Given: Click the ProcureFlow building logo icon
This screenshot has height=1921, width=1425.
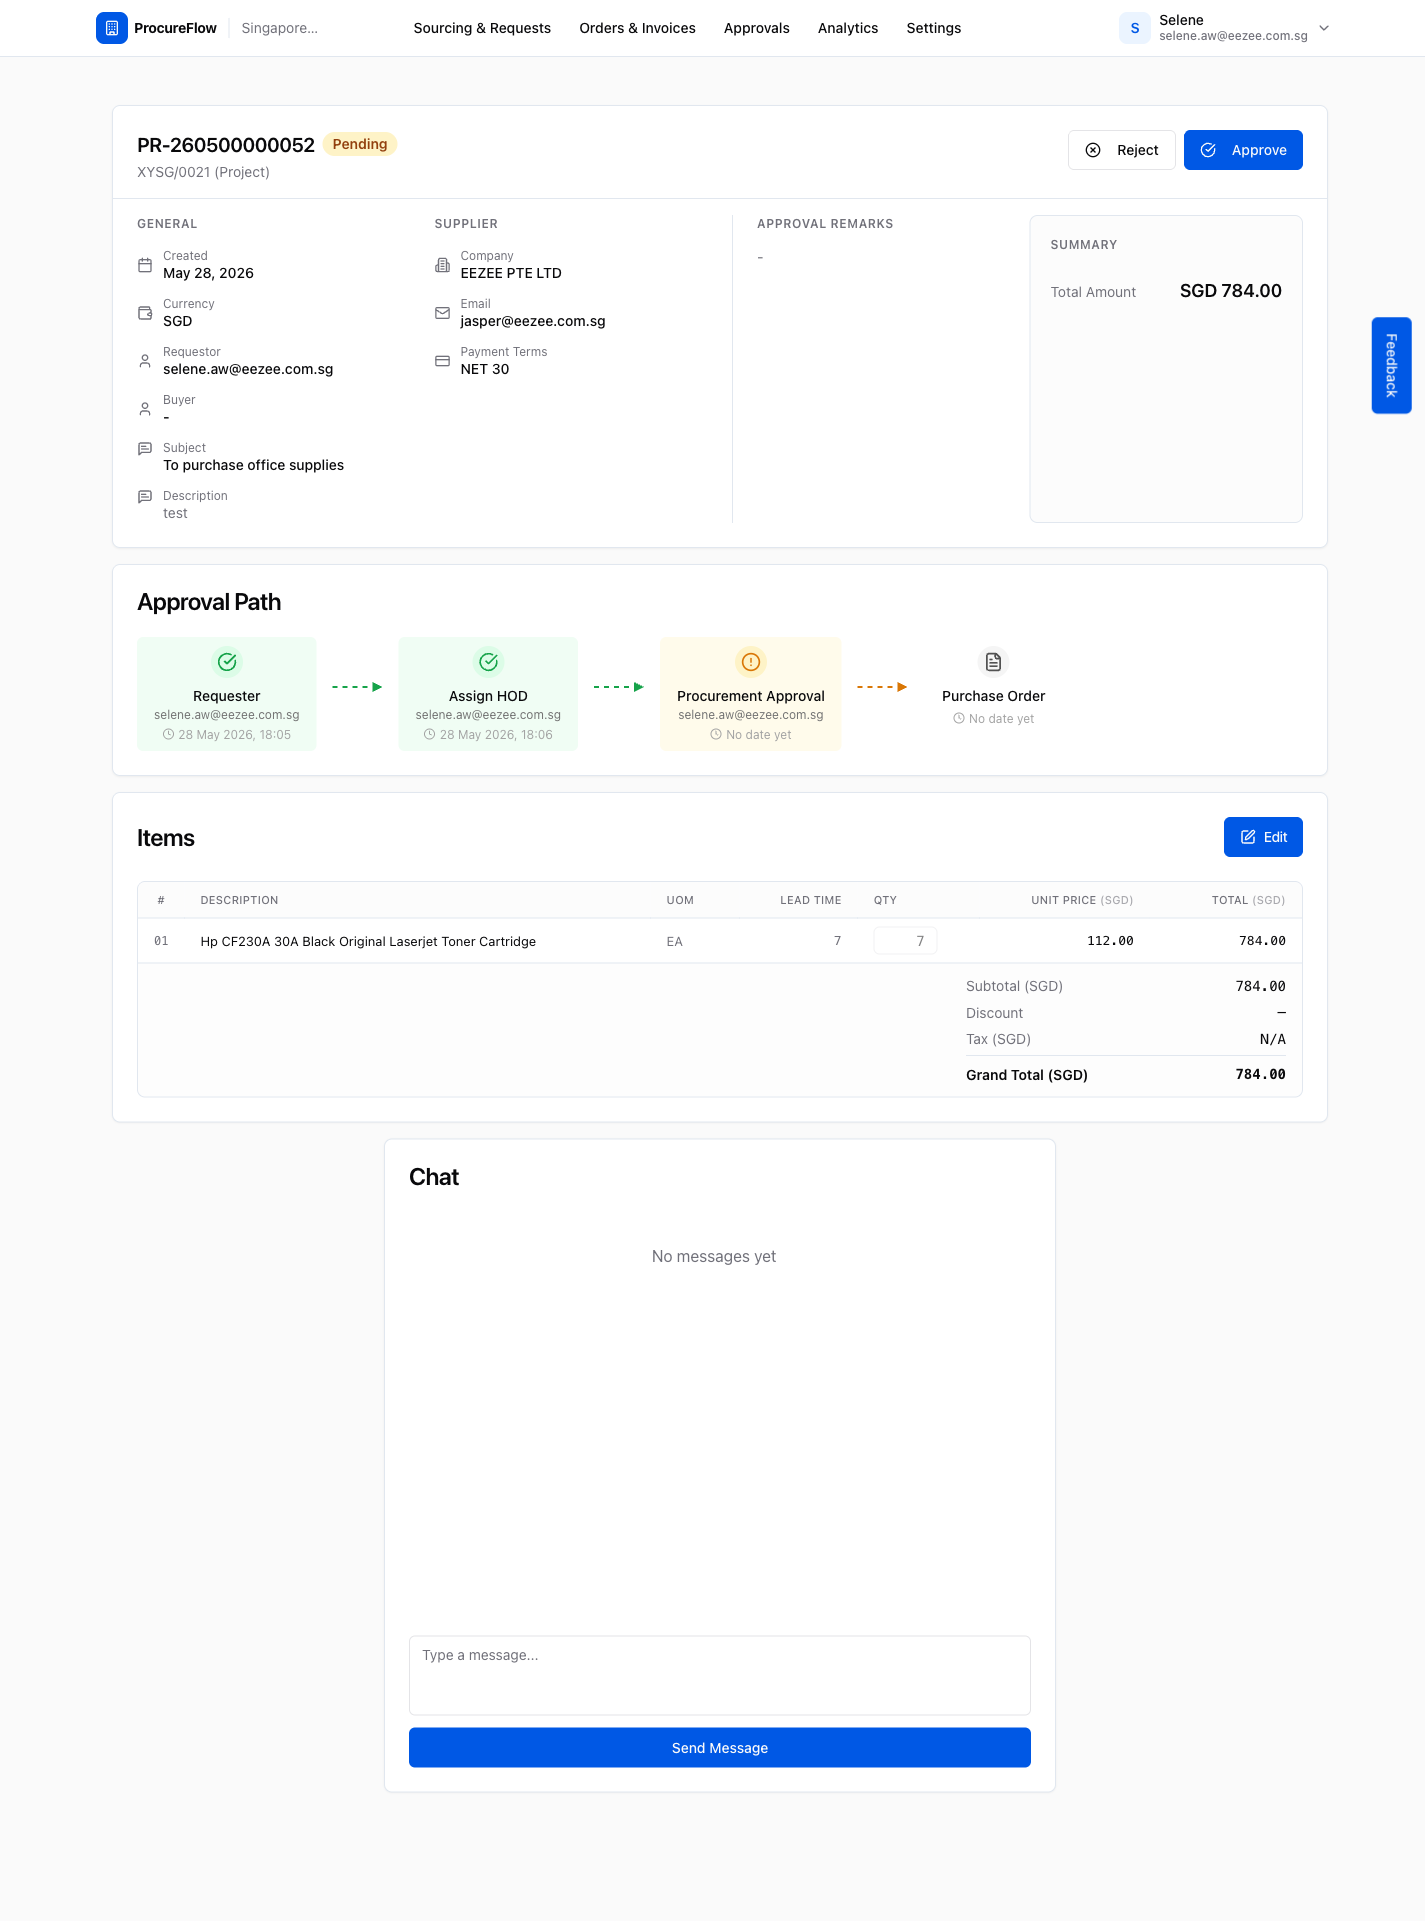Looking at the screenshot, I should tap(112, 28).
